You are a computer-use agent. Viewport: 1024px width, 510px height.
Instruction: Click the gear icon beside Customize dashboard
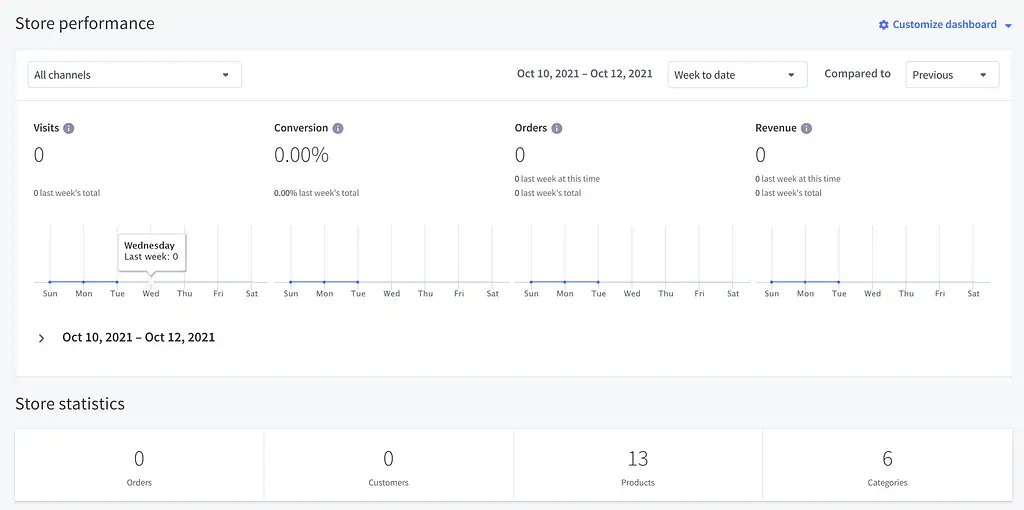pos(883,25)
